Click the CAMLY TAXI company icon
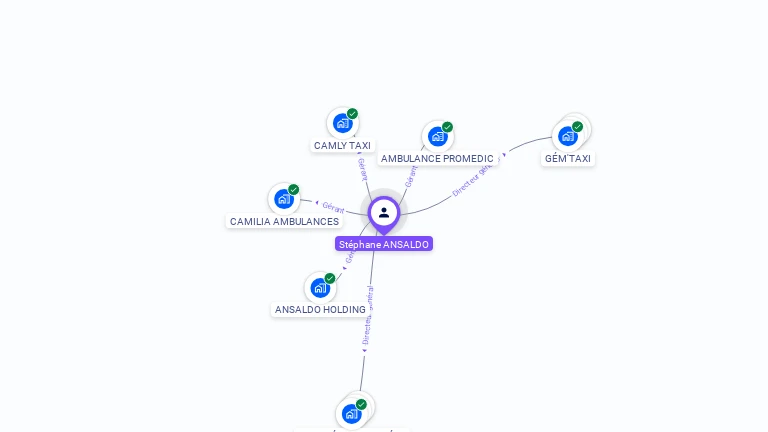The image size is (768, 432). (342, 123)
